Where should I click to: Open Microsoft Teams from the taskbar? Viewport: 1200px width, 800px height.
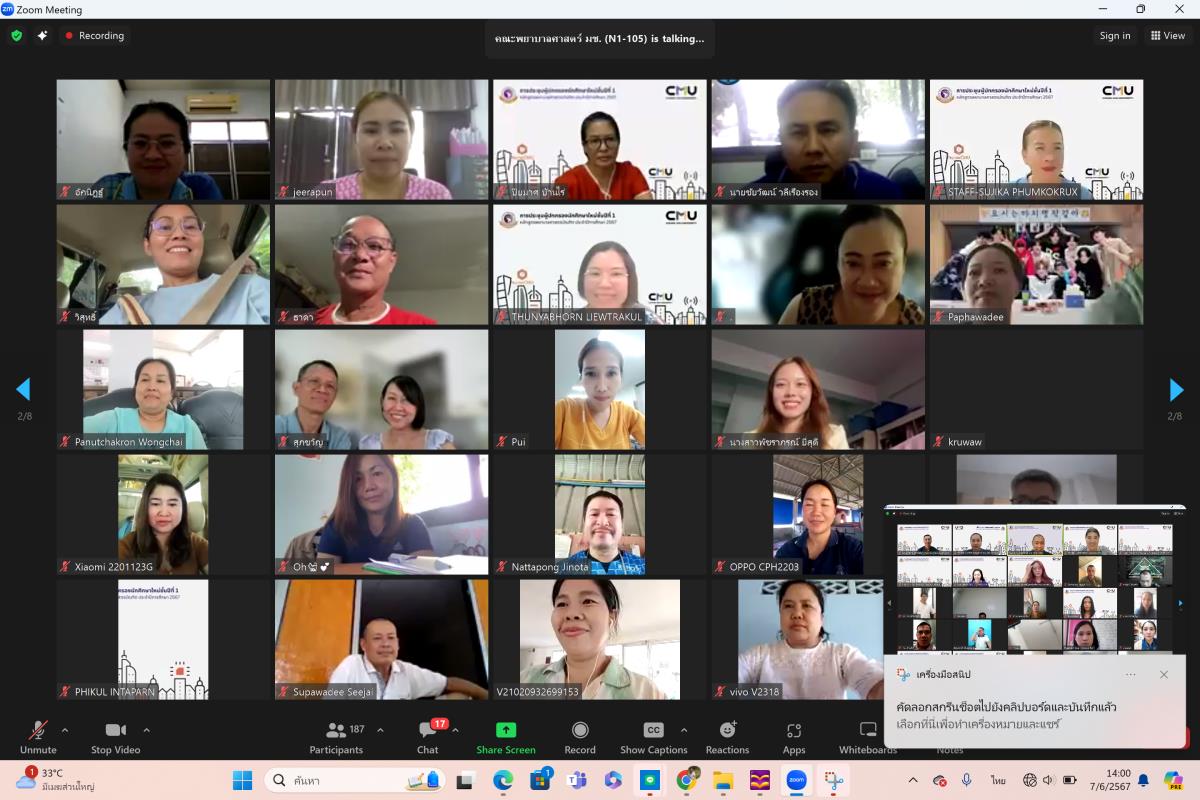pos(577,780)
